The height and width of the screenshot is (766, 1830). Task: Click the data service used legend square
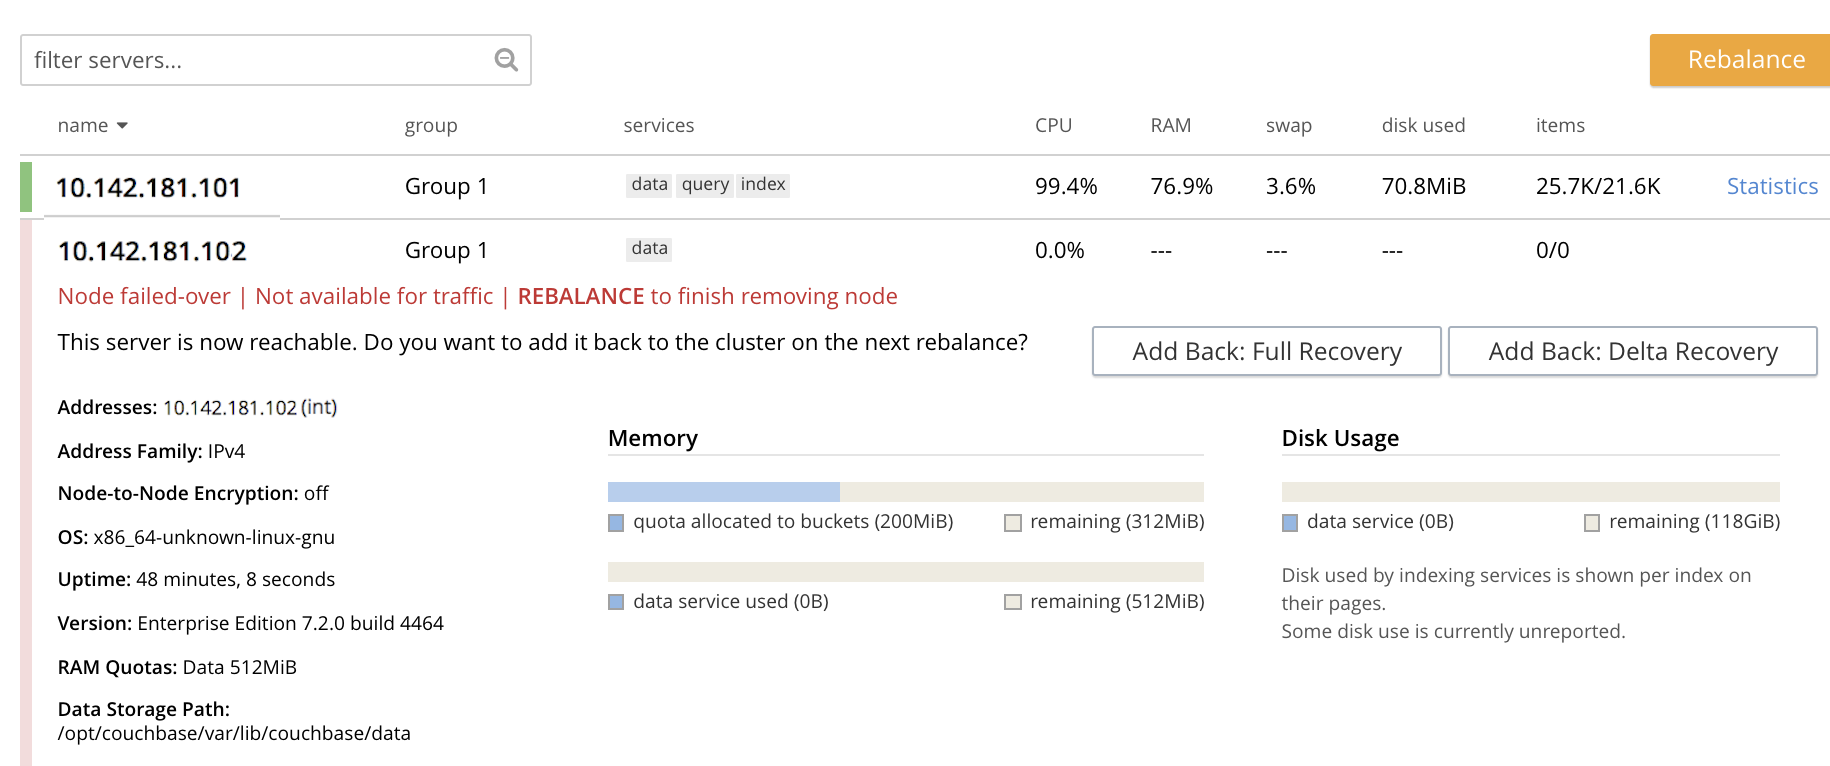pyautogui.click(x=616, y=602)
